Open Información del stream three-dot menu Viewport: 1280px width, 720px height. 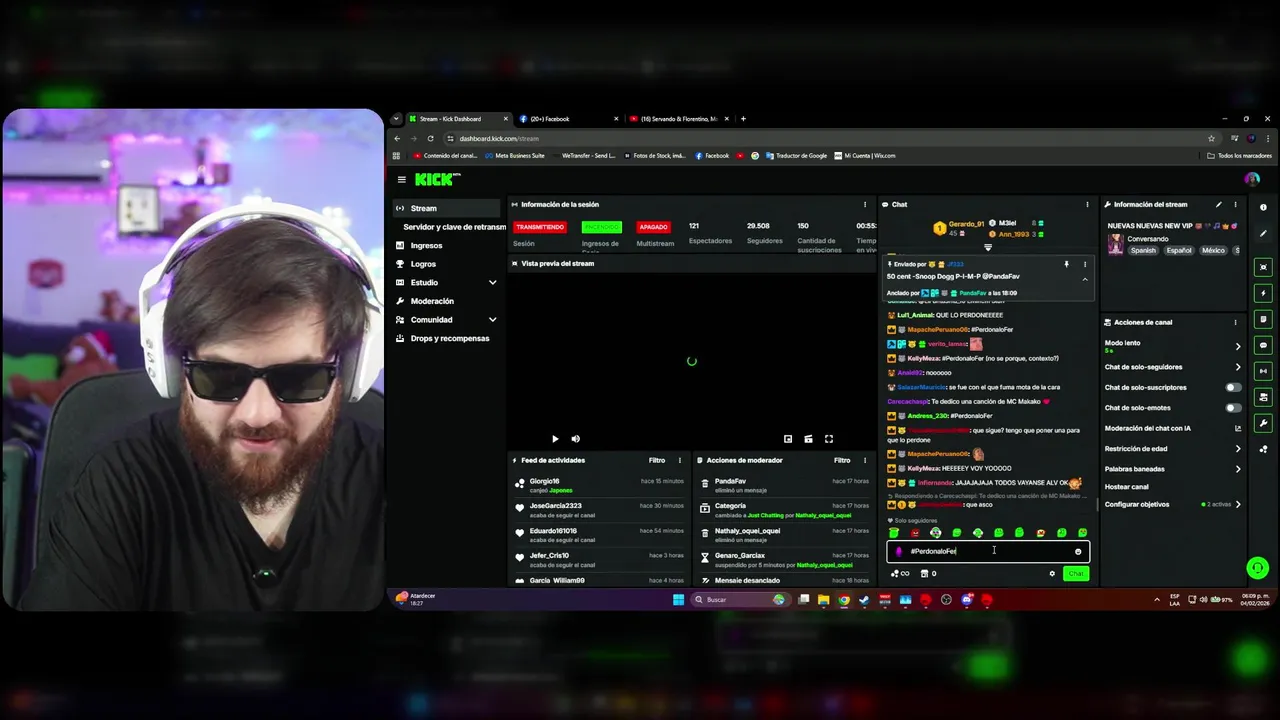1235,205
